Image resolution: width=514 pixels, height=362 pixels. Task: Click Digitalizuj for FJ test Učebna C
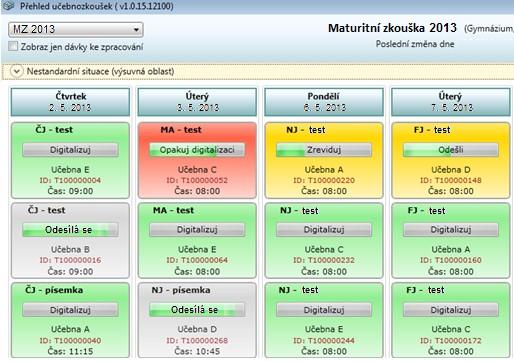tap(451, 310)
